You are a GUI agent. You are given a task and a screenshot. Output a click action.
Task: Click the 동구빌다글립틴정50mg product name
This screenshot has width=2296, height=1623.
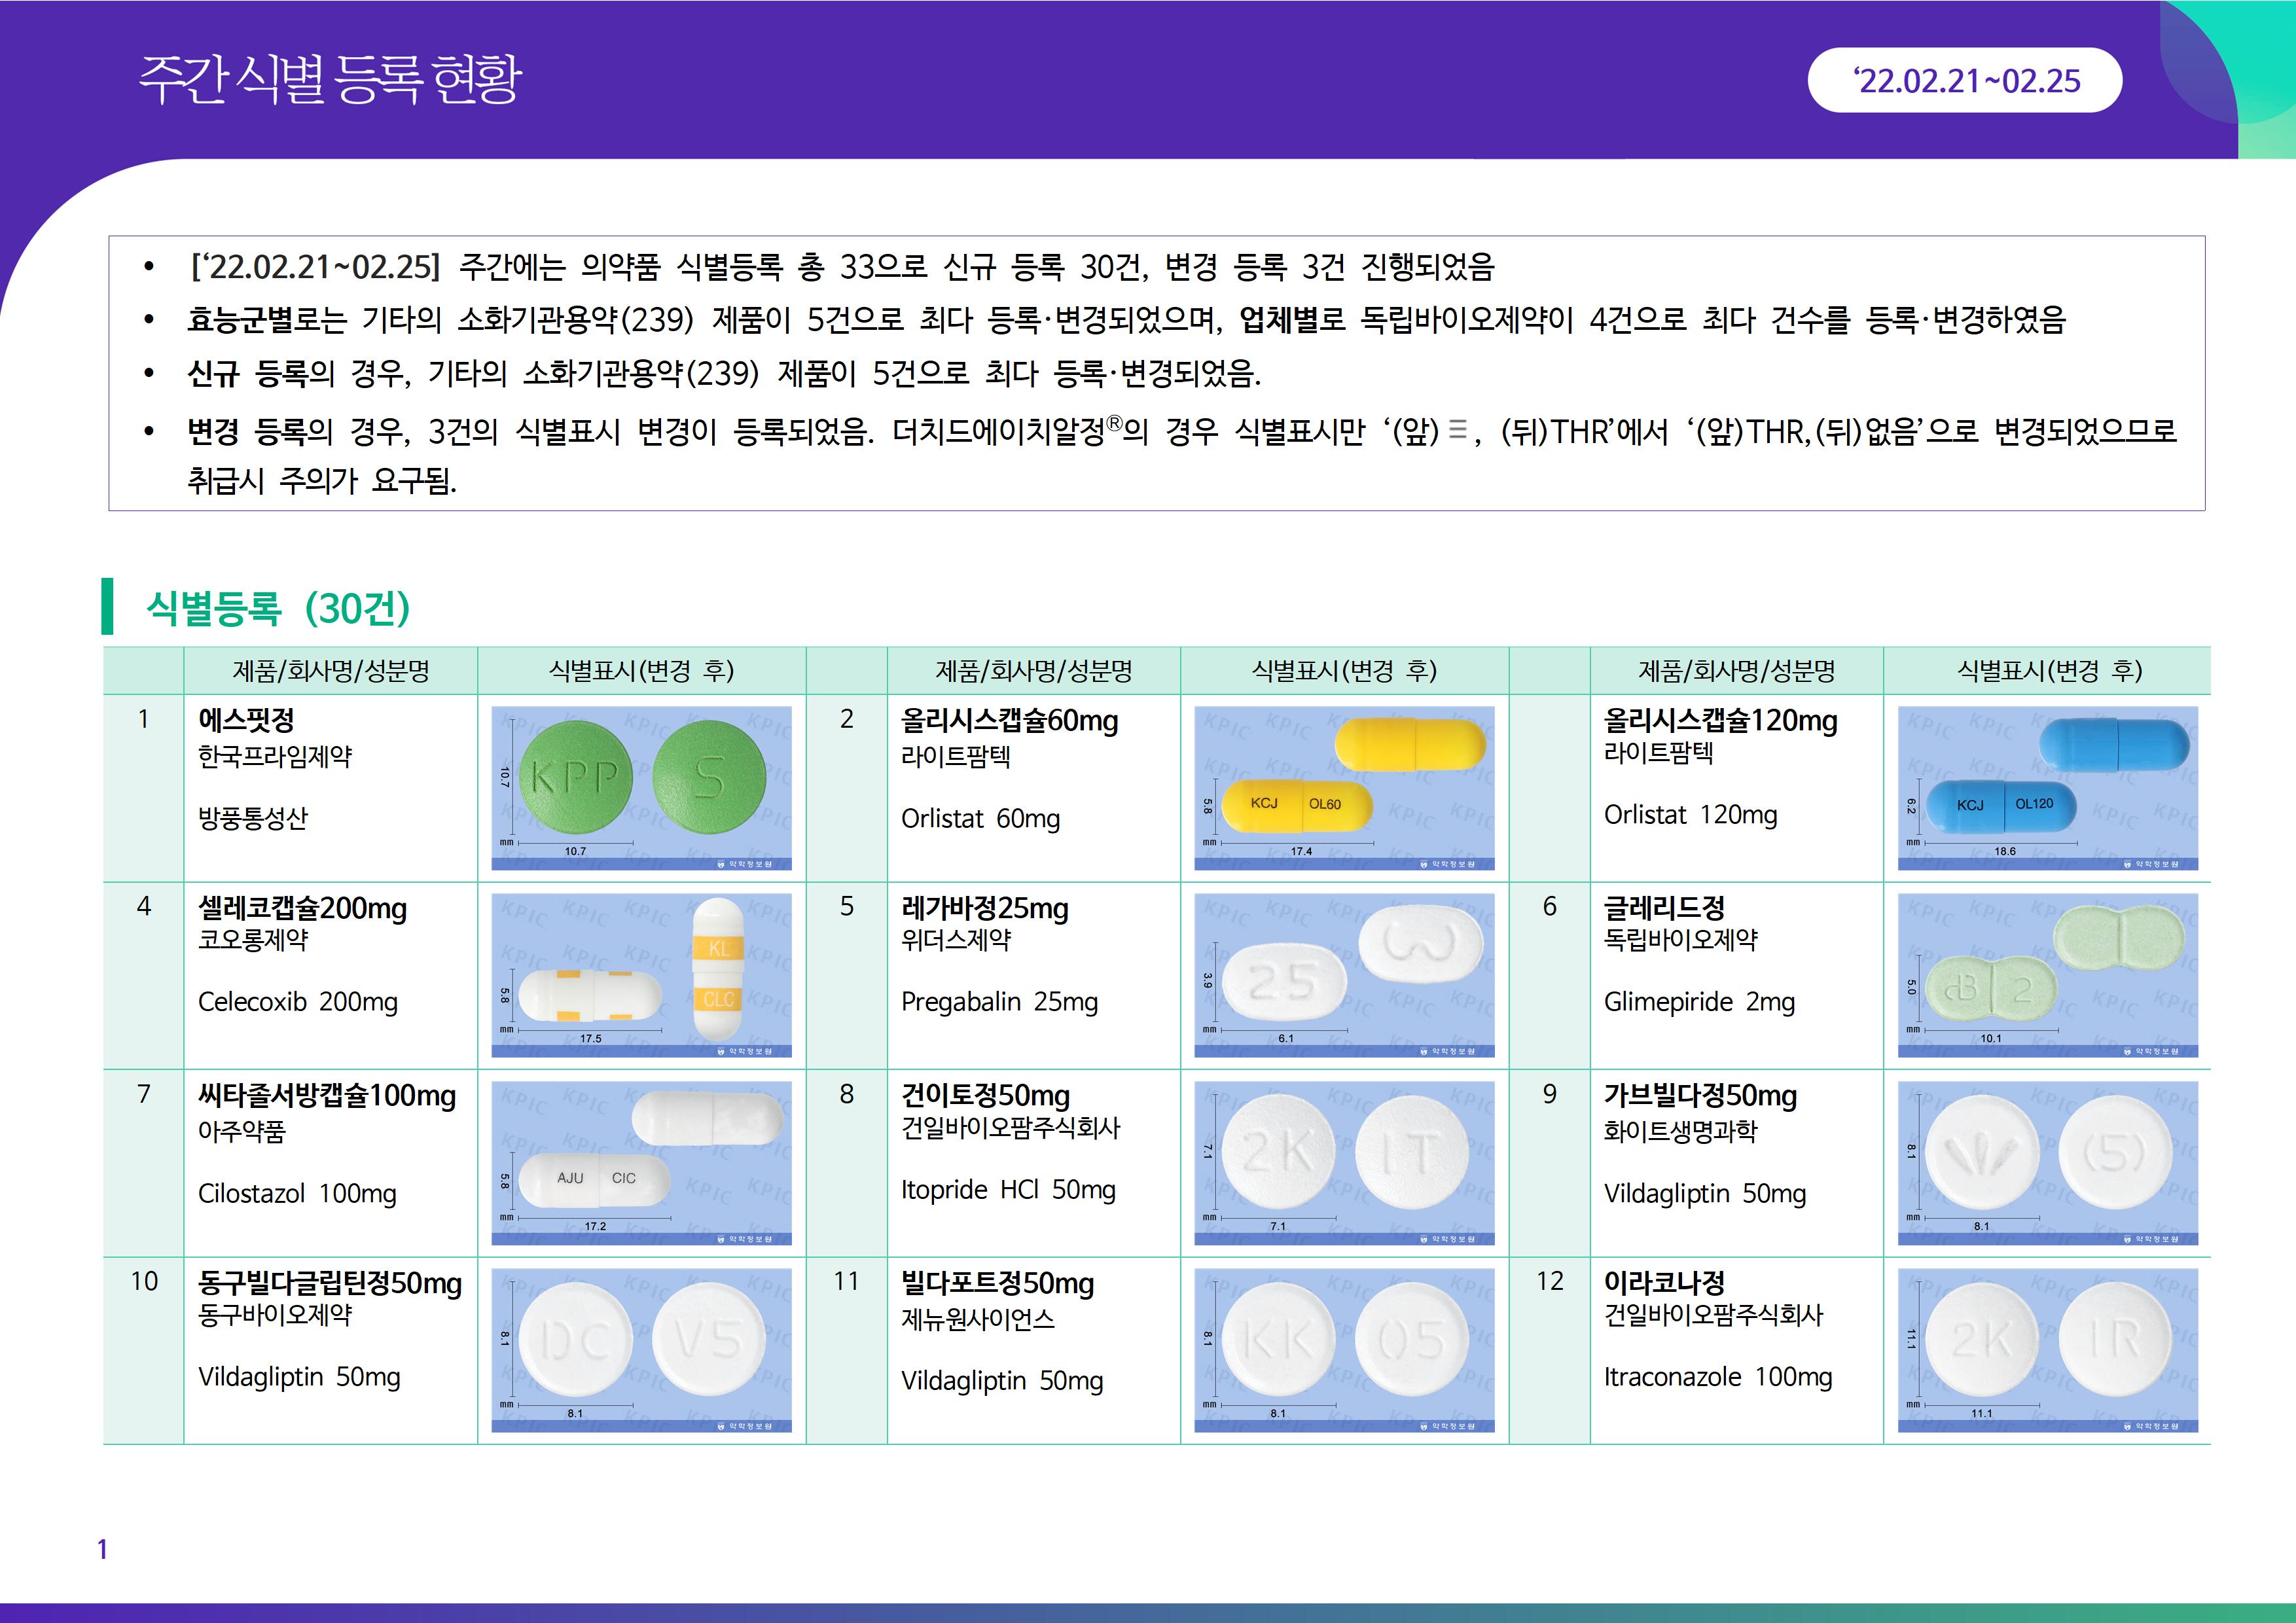(330, 1283)
